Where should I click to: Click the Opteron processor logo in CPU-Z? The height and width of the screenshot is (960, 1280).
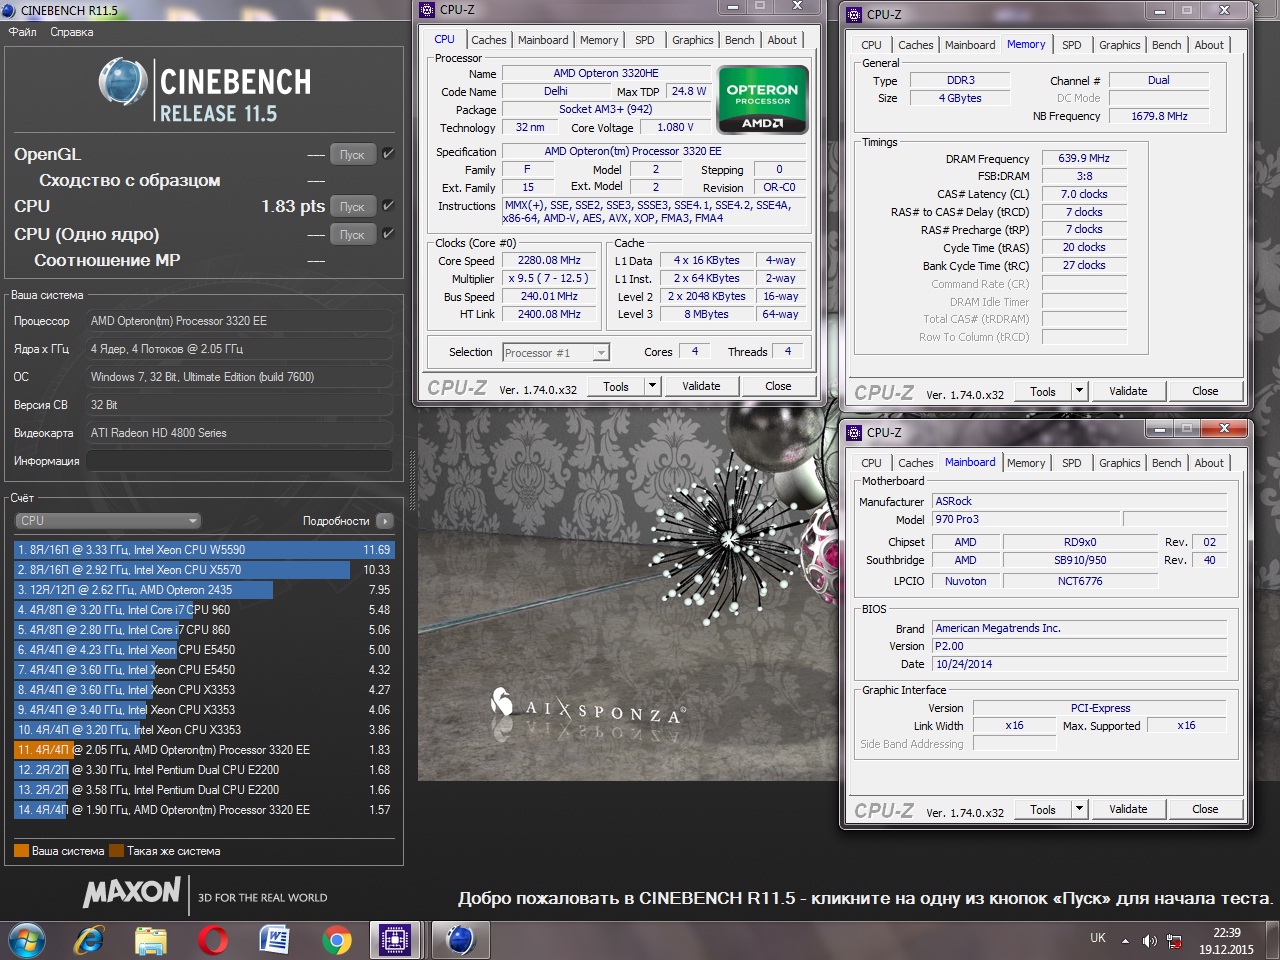point(762,99)
